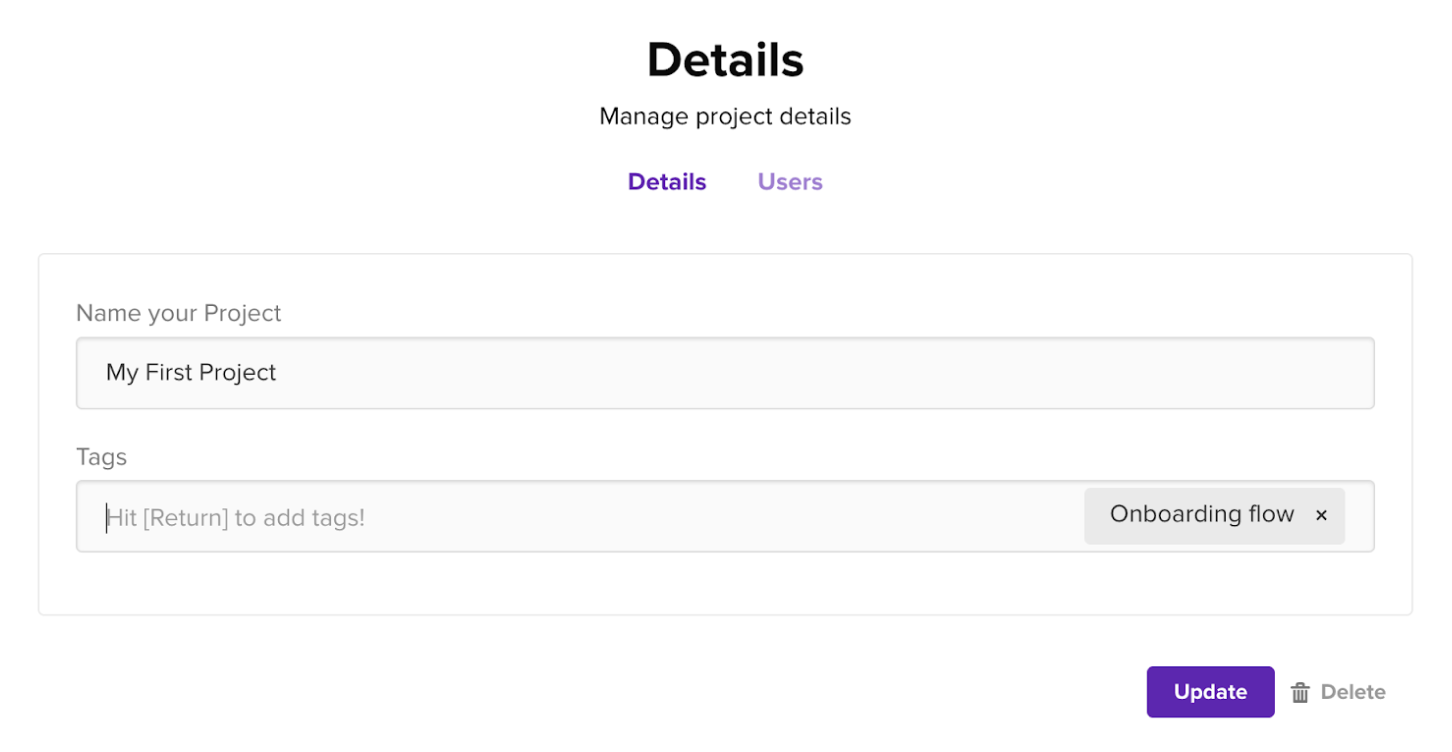Click the x to clear the Onboarding flow tag

click(x=1321, y=515)
